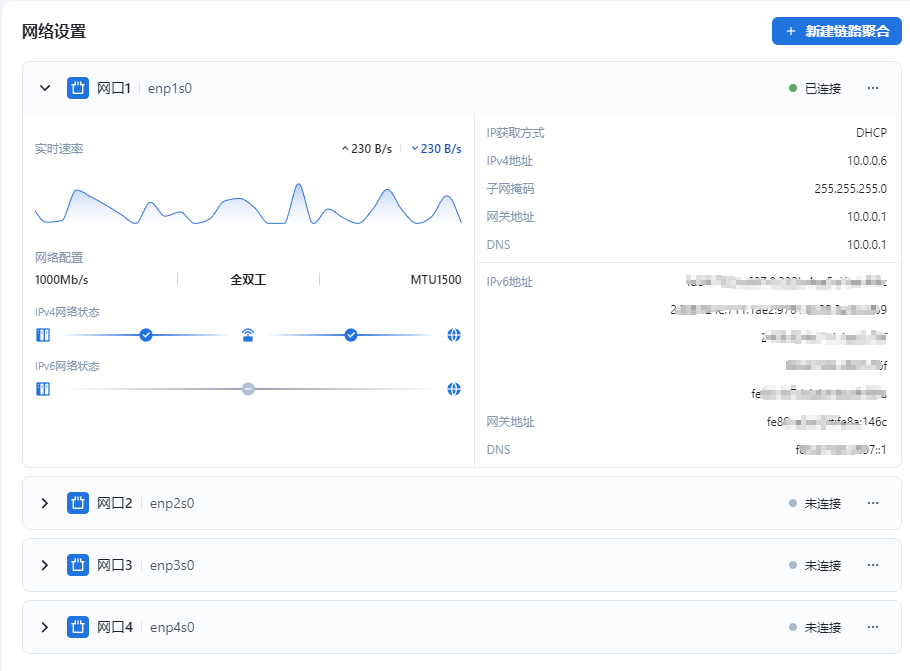Click the IPv4 device-to-router check mark

tap(146, 335)
